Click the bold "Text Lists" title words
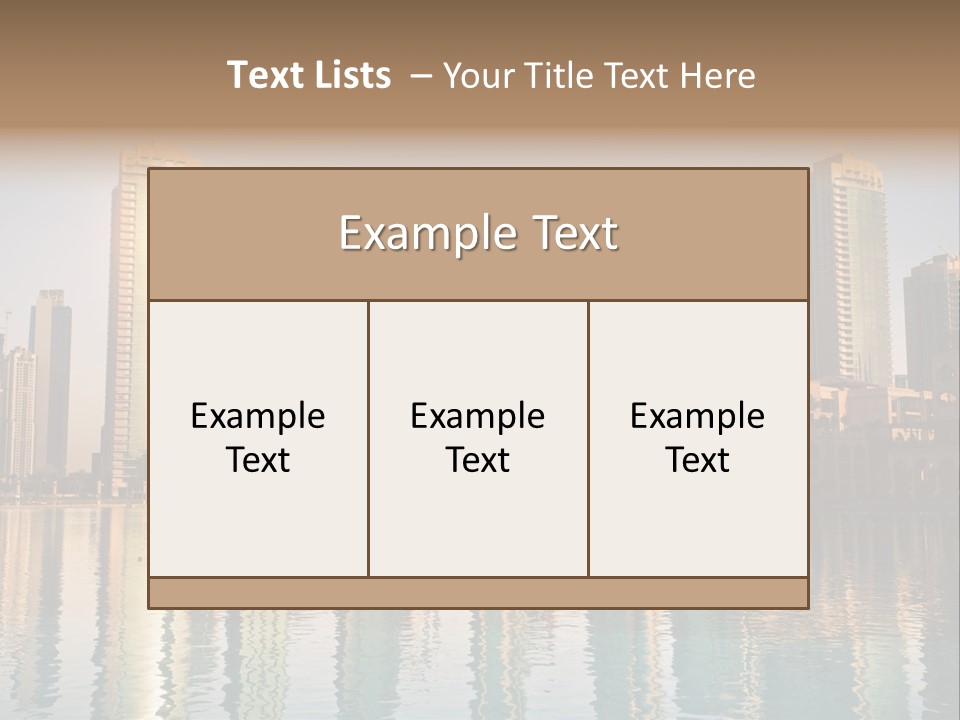Viewport: 960px width, 720px height. click(309, 75)
